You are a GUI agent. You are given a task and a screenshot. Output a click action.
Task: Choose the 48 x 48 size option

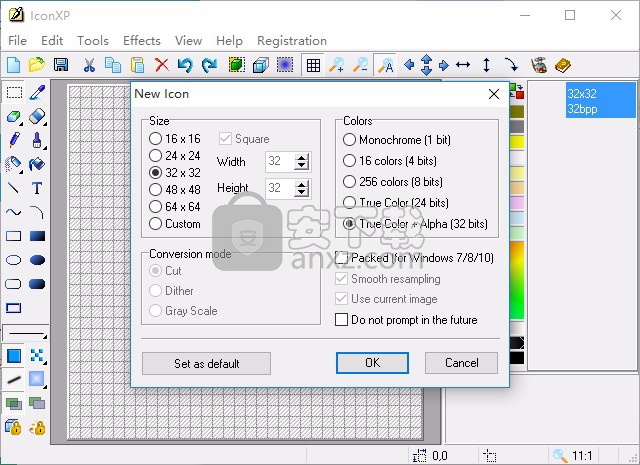(175, 189)
